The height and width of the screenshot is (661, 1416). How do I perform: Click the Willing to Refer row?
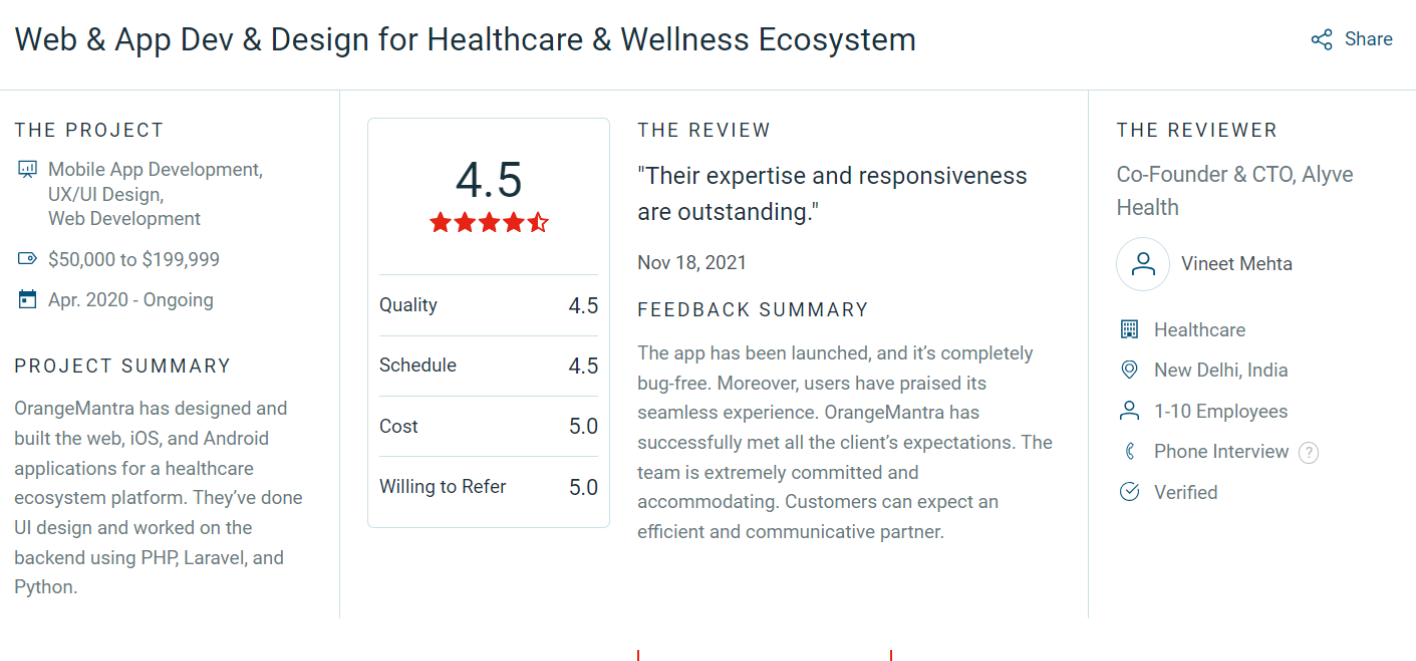[488, 487]
